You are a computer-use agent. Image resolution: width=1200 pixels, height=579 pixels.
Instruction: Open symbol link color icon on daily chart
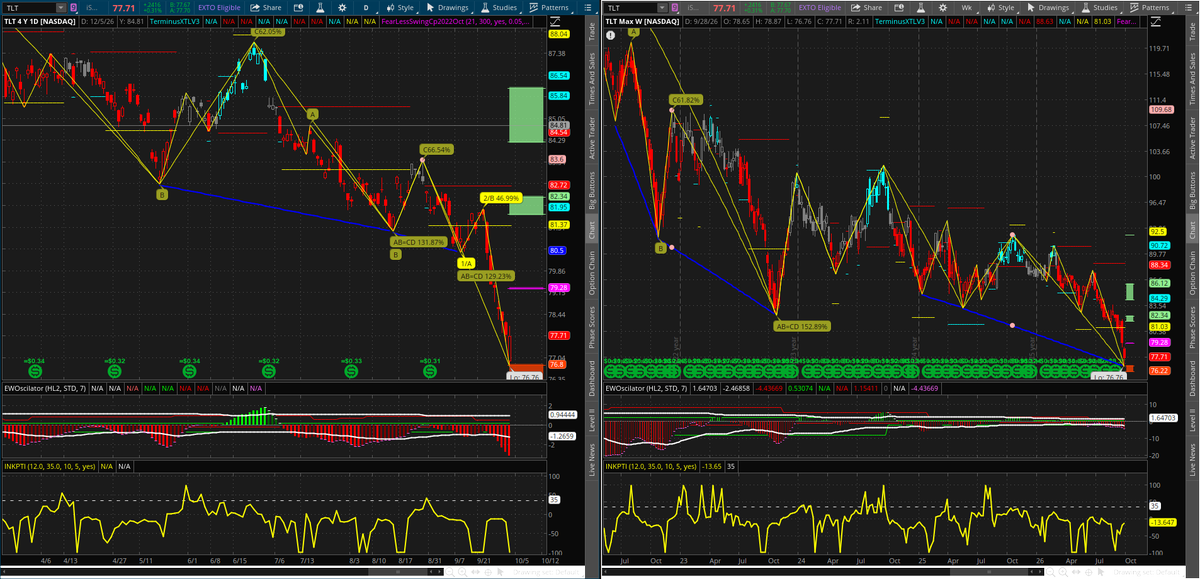(74, 7)
